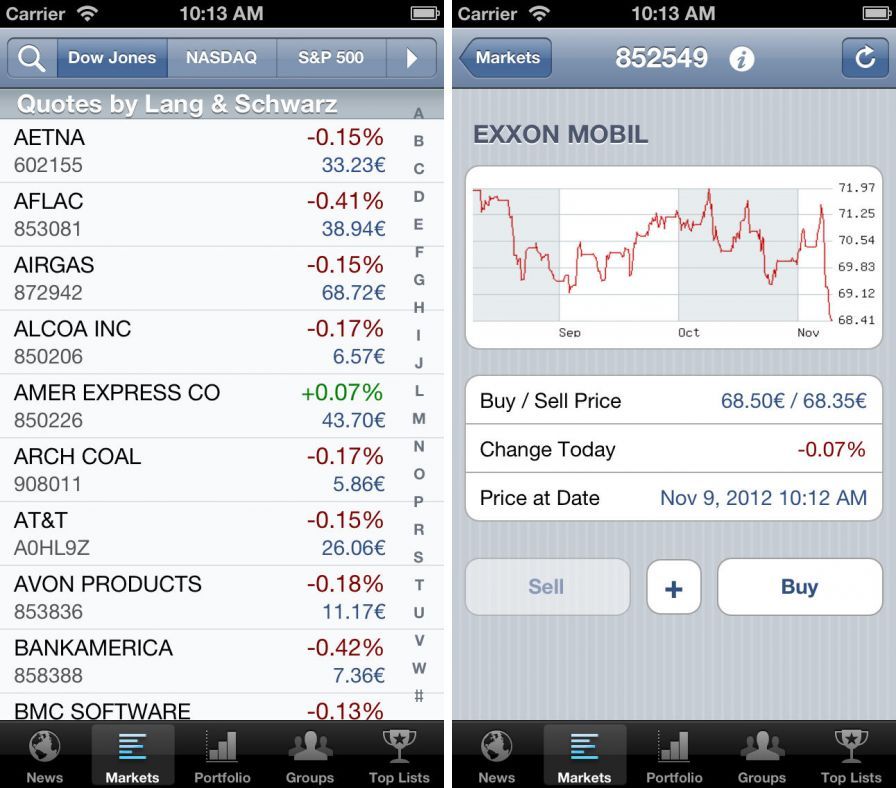The width and height of the screenshot is (896, 788).
Task: Tap the arrow to reveal more indices
Action: point(411,58)
